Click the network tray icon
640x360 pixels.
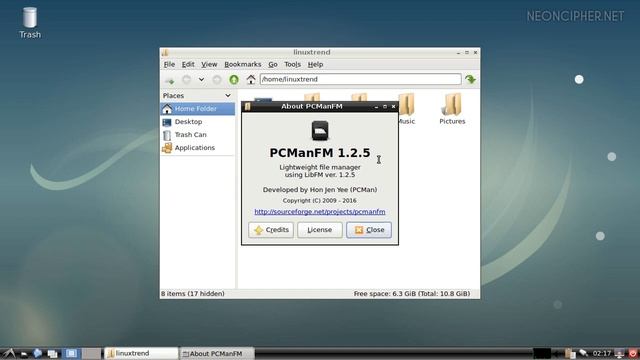coord(583,353)
